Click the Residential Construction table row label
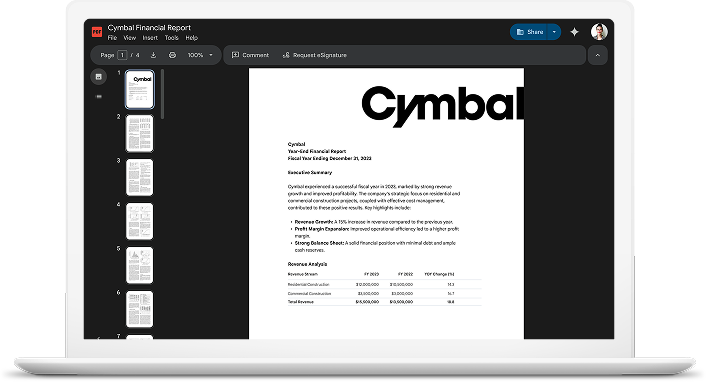This screenshot has width=706, height=382. [308, 285]
